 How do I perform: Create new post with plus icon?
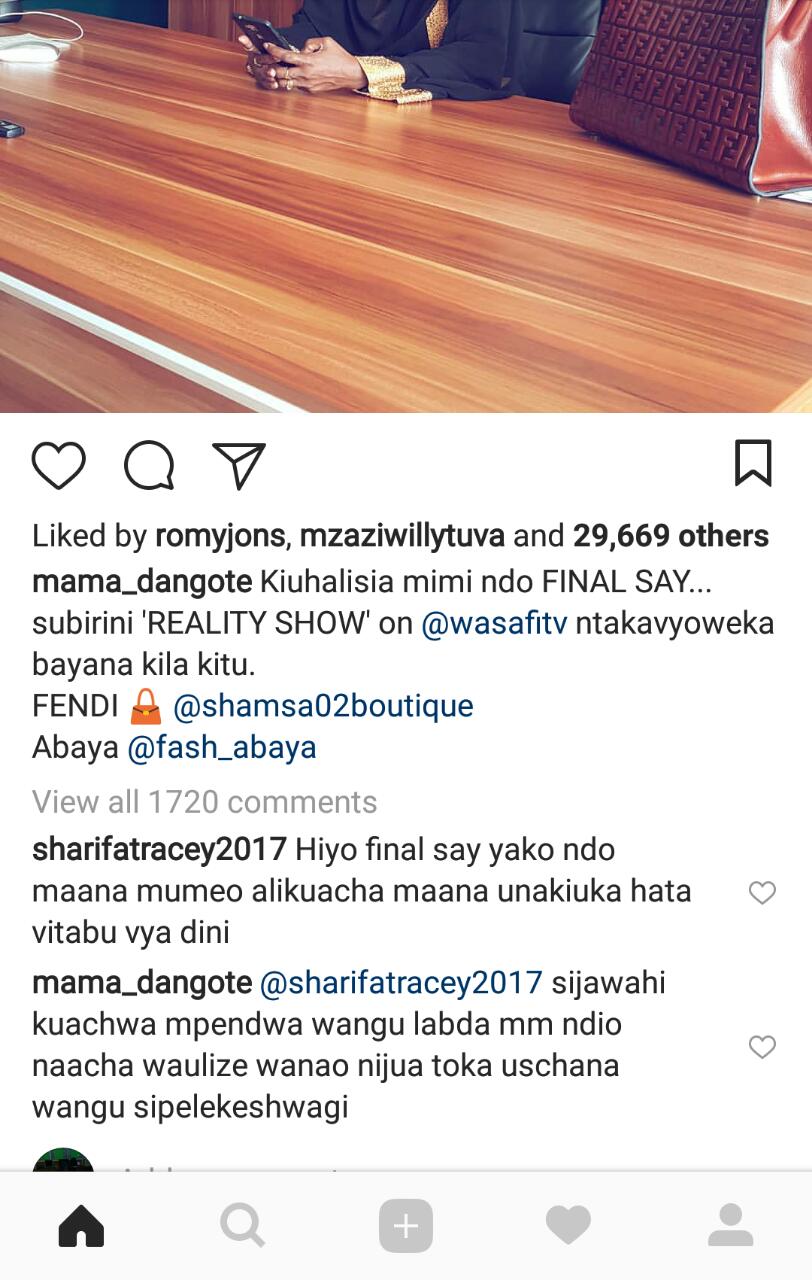tap(406, 1225)
